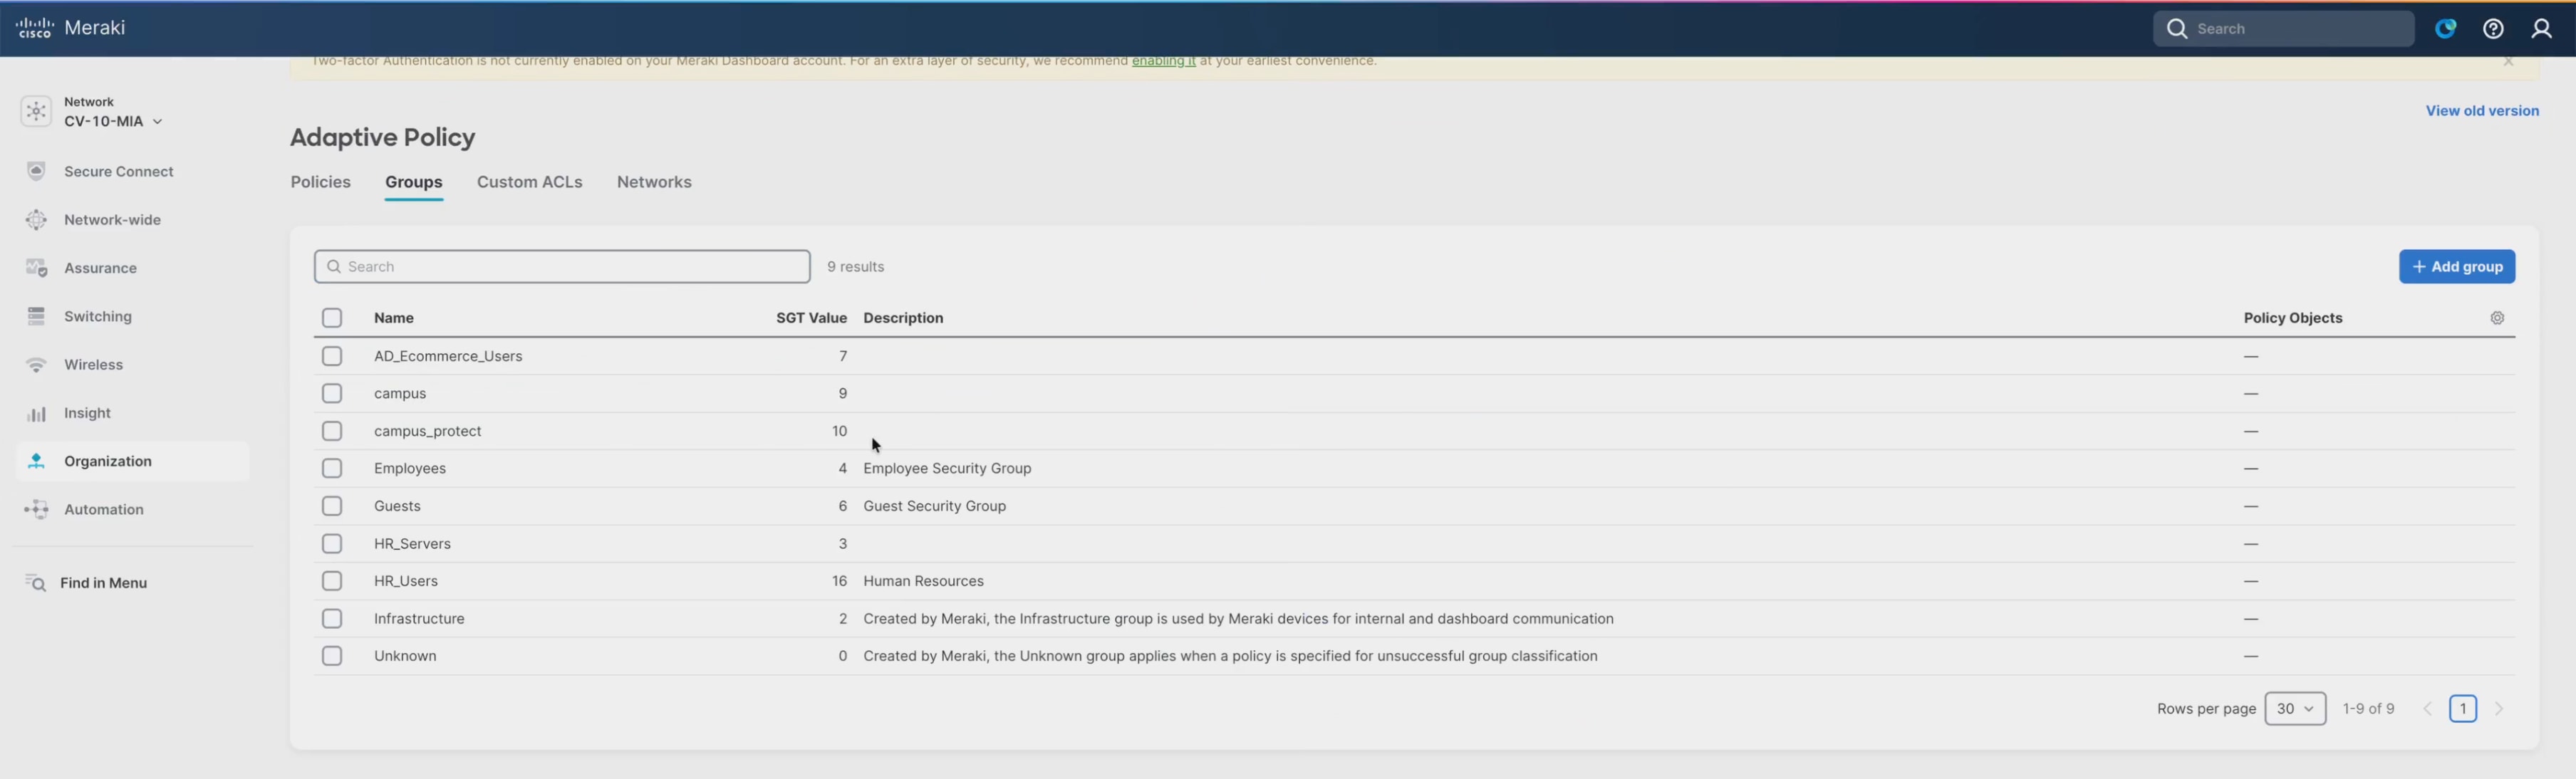Select the HR_Users group checkbox
This screenshot has height=779, width=2576.
pyautogui.click(x=332, y=581)
